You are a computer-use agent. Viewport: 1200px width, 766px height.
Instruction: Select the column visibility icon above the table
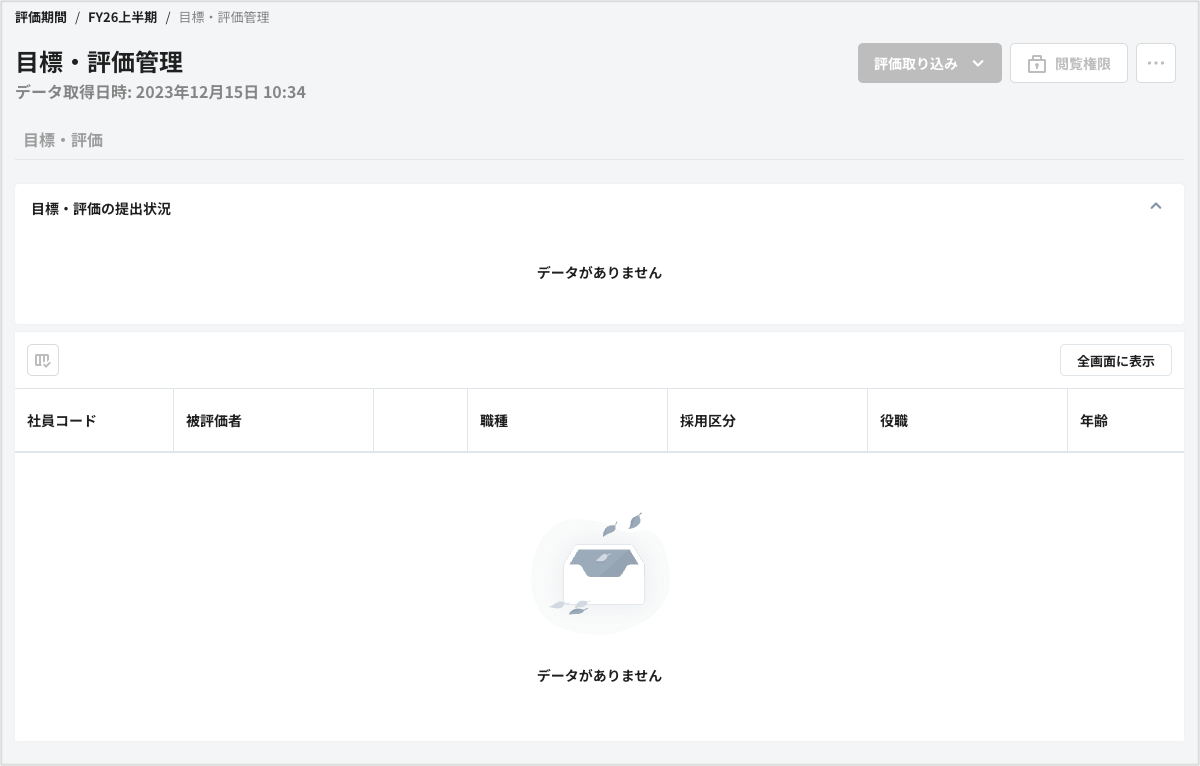pos(42,360)
